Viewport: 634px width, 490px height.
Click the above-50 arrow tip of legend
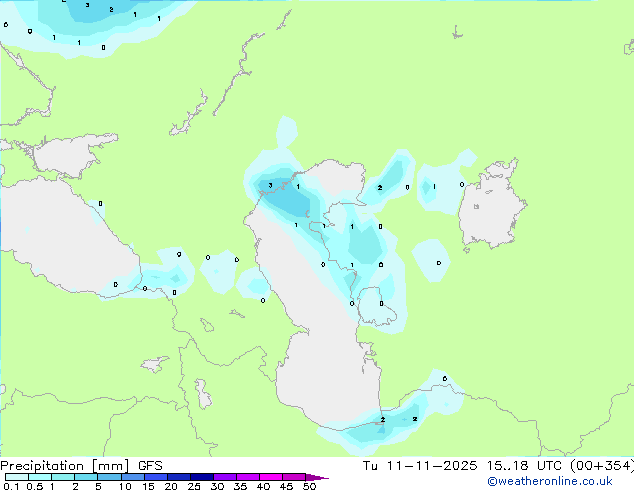click(x=317, y=477)
